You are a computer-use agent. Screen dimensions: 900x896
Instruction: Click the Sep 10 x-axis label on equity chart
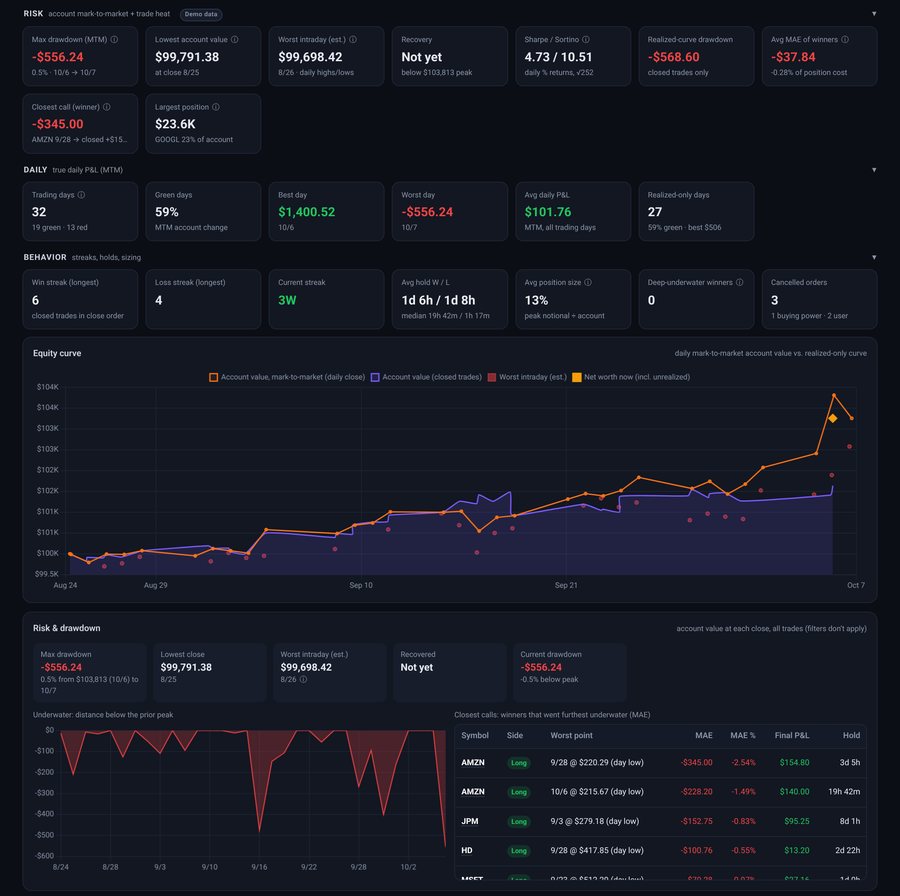point(360,585)
